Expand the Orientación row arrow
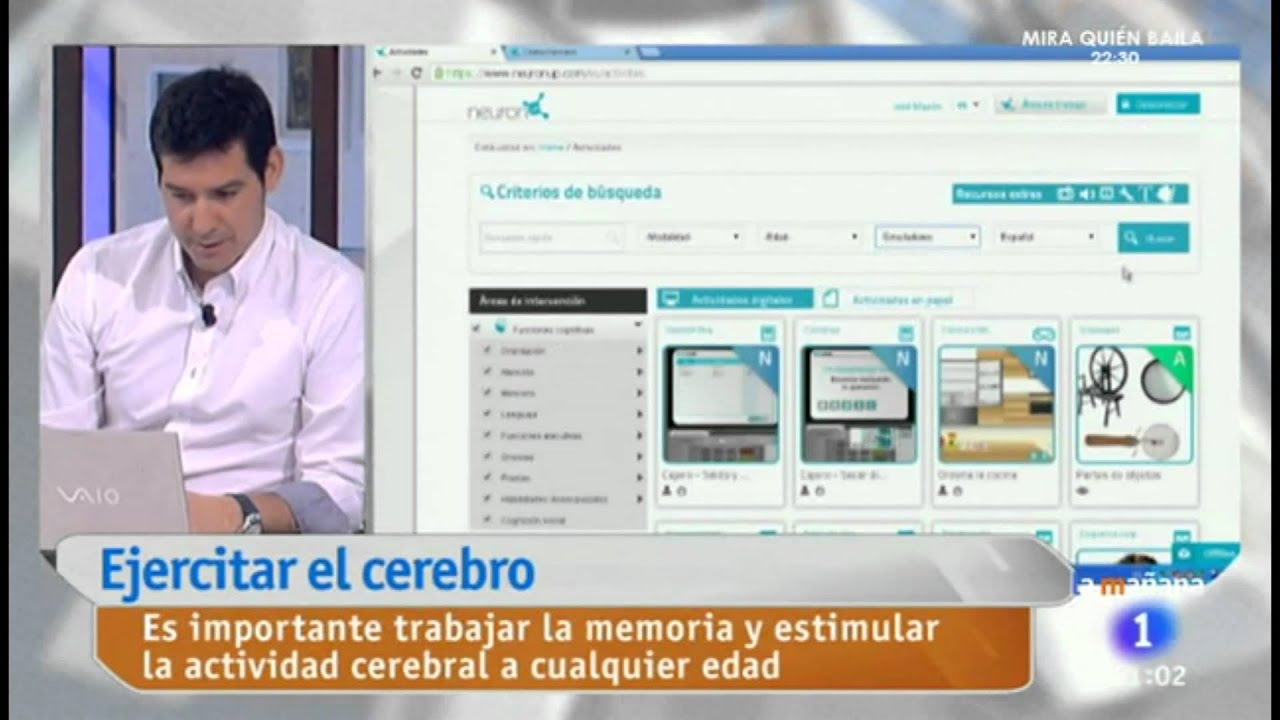This screenshot has height=720, width=1280. point(639,351)
